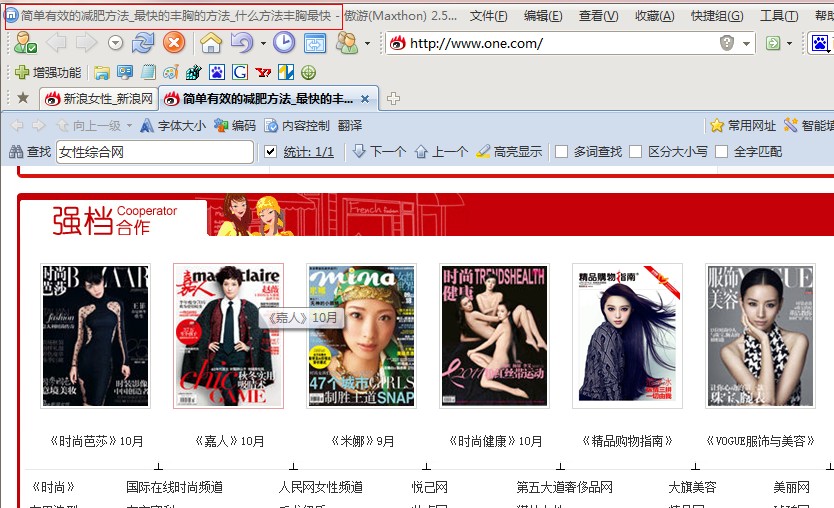Click the Baidu paw icon in utilities bar
This screenshot has height=508, width=834.
coord(216,72)
